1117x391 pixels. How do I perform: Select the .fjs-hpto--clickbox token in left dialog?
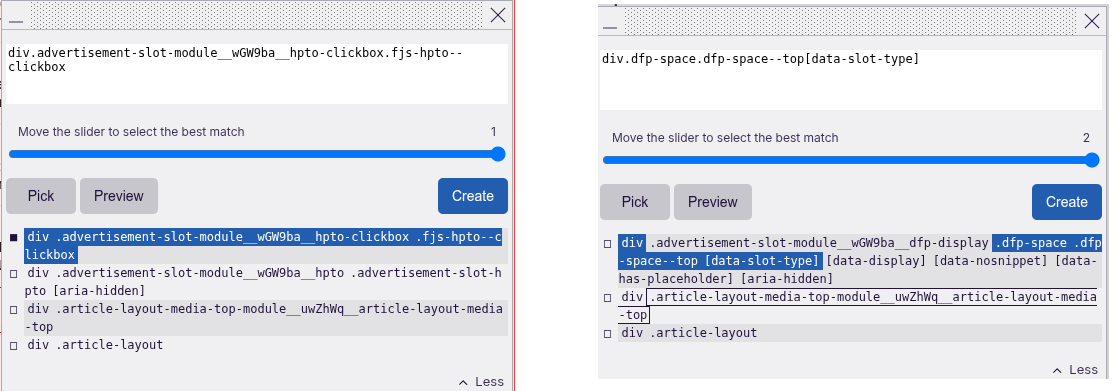pos(457,237)
